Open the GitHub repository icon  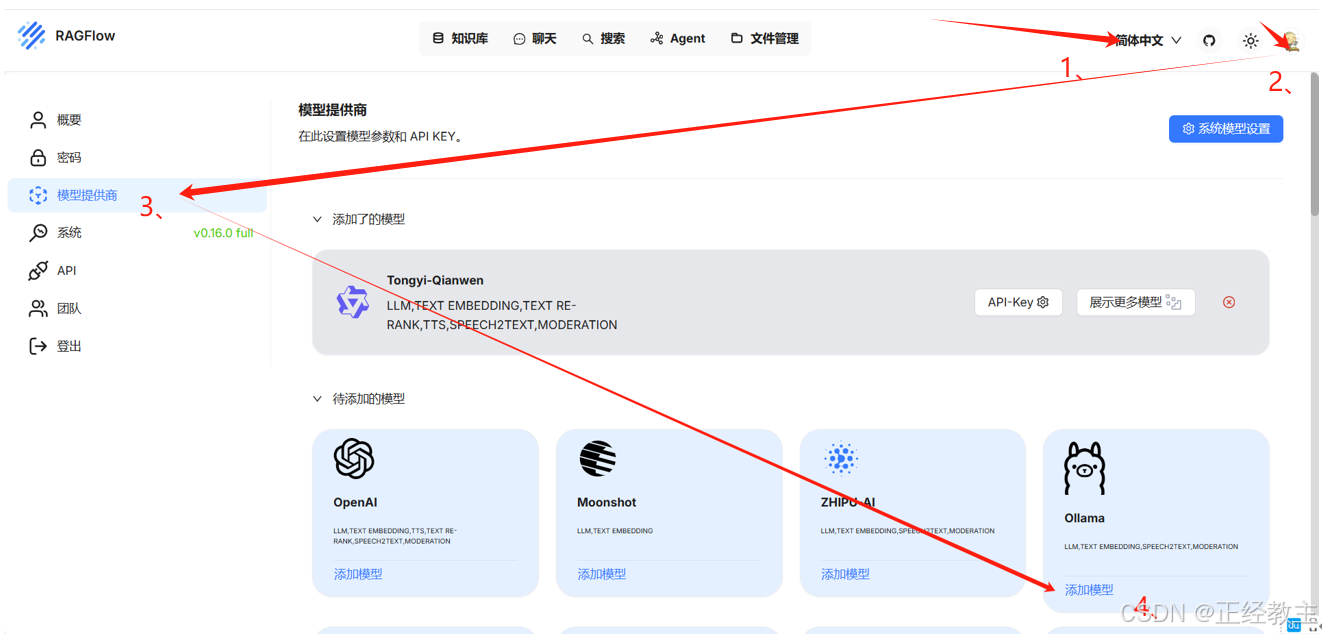point(1209,40)
